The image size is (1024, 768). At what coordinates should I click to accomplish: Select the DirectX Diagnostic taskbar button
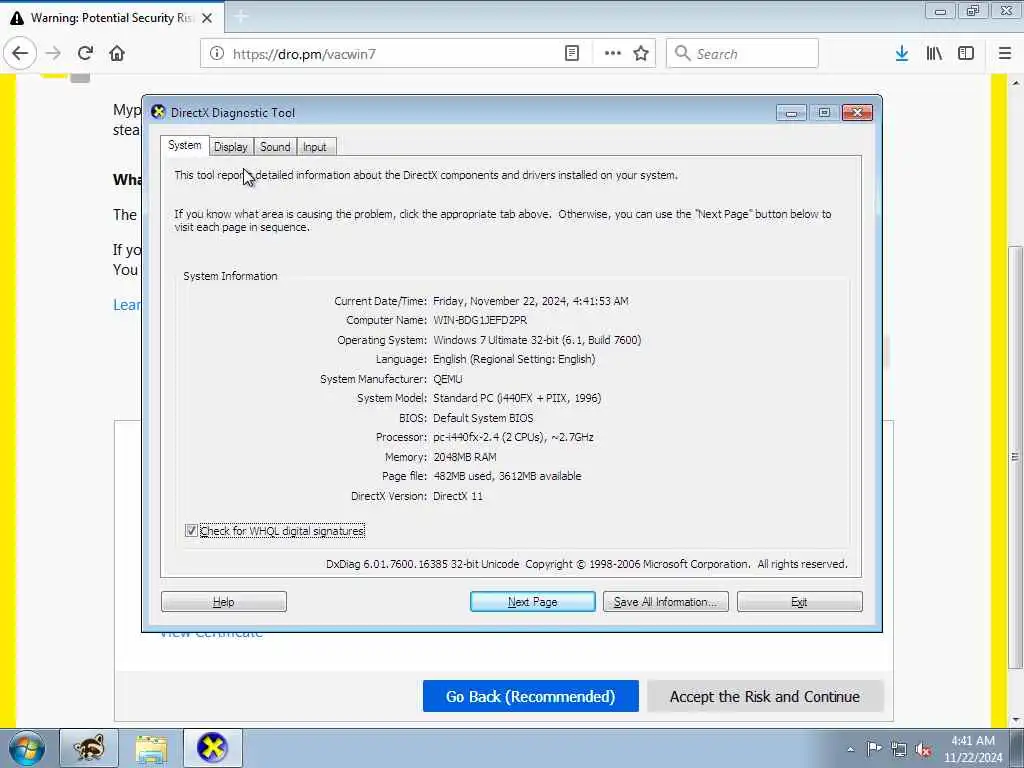pos(213,748)
